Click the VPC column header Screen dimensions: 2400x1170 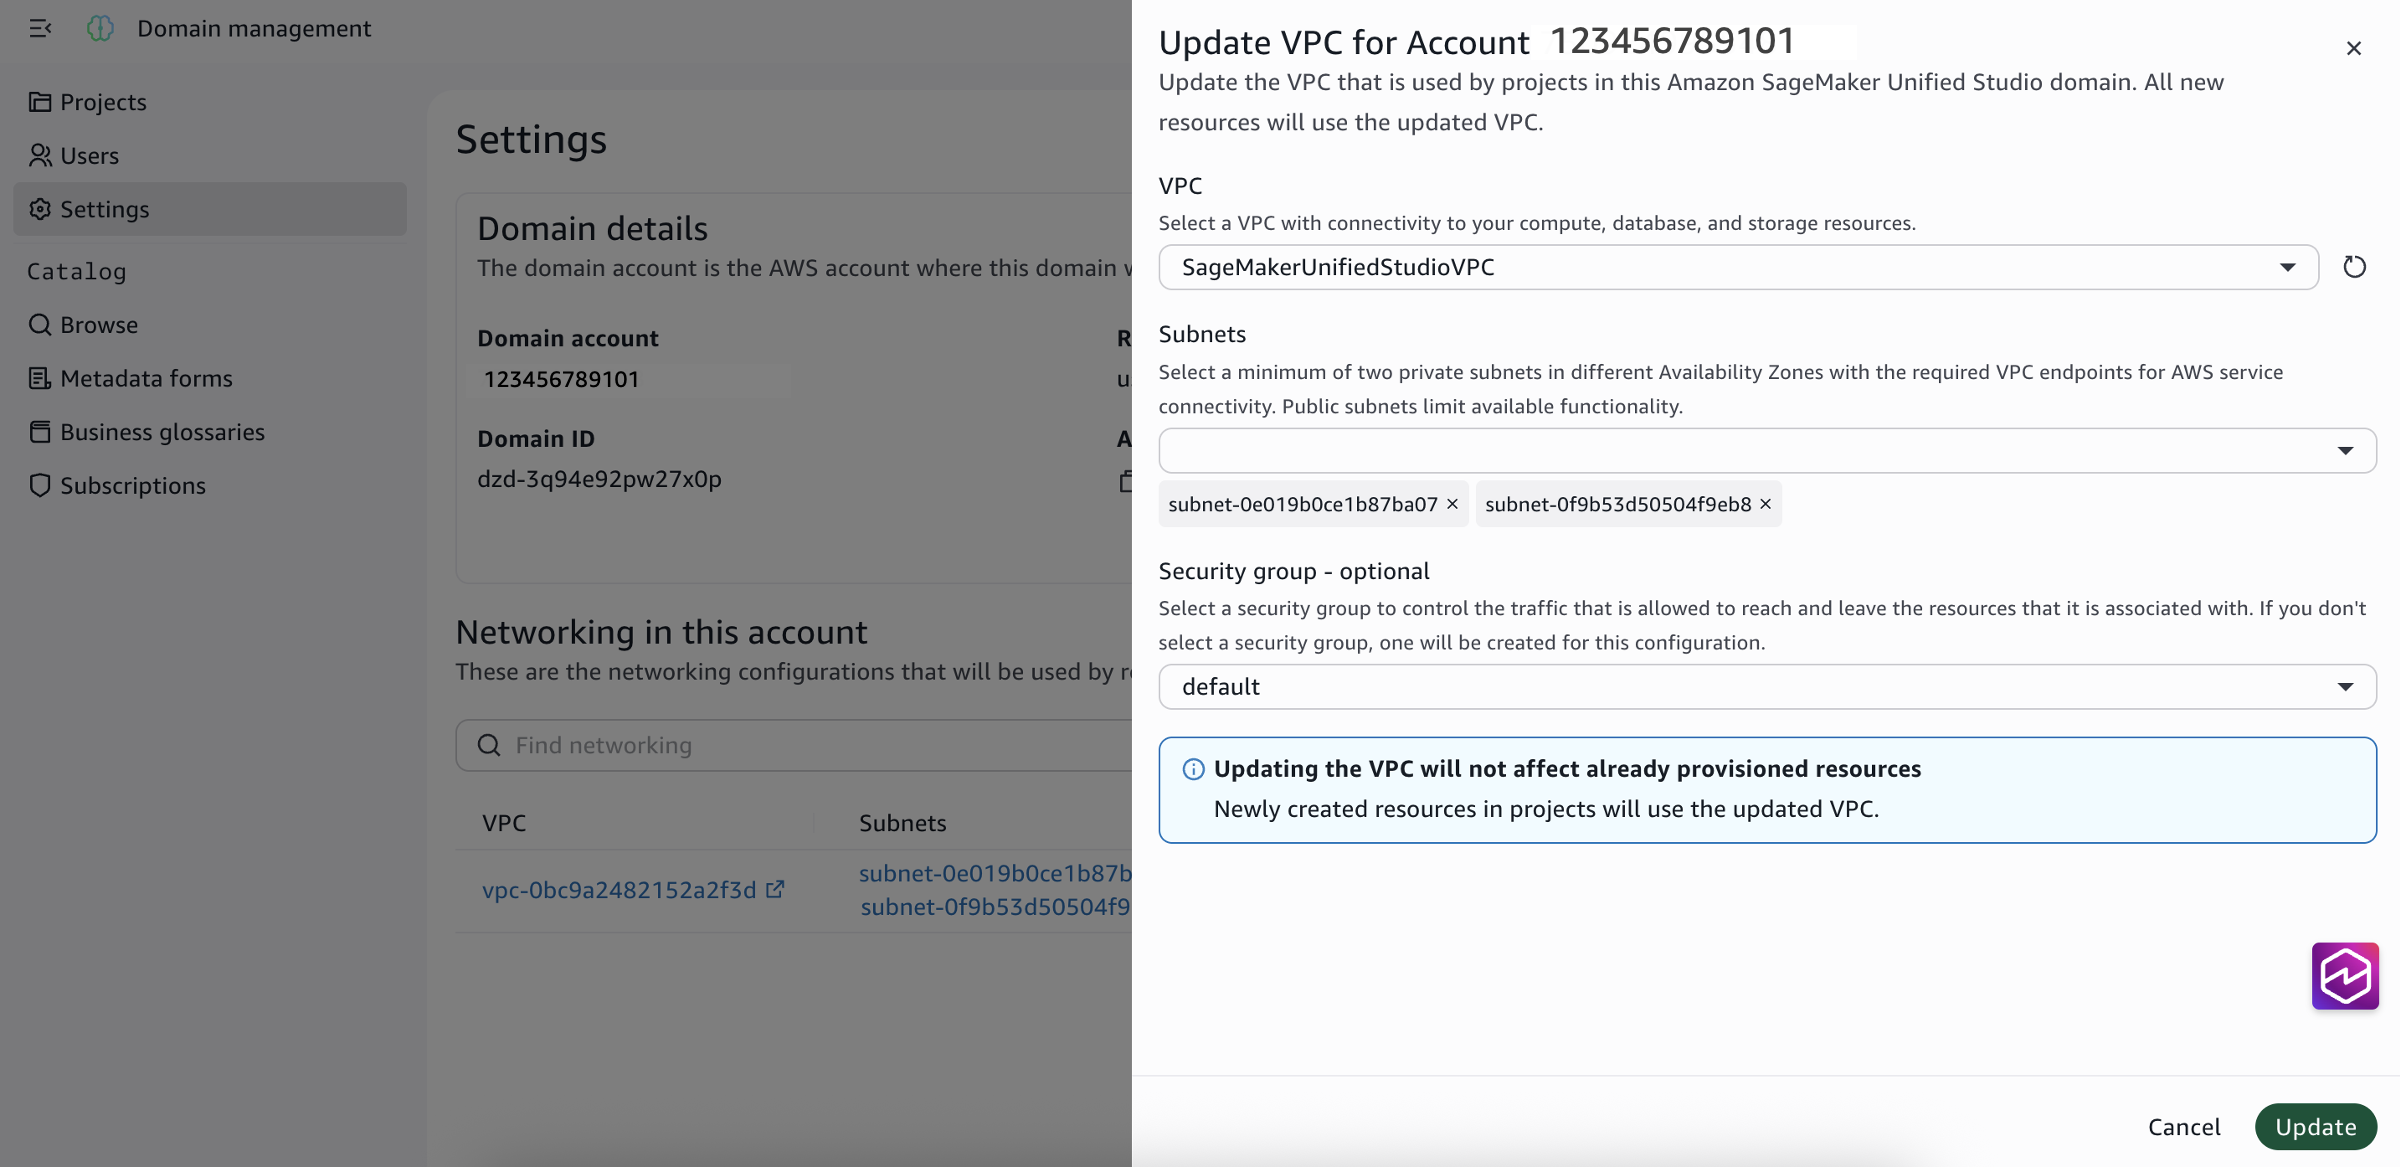[504, 824]
